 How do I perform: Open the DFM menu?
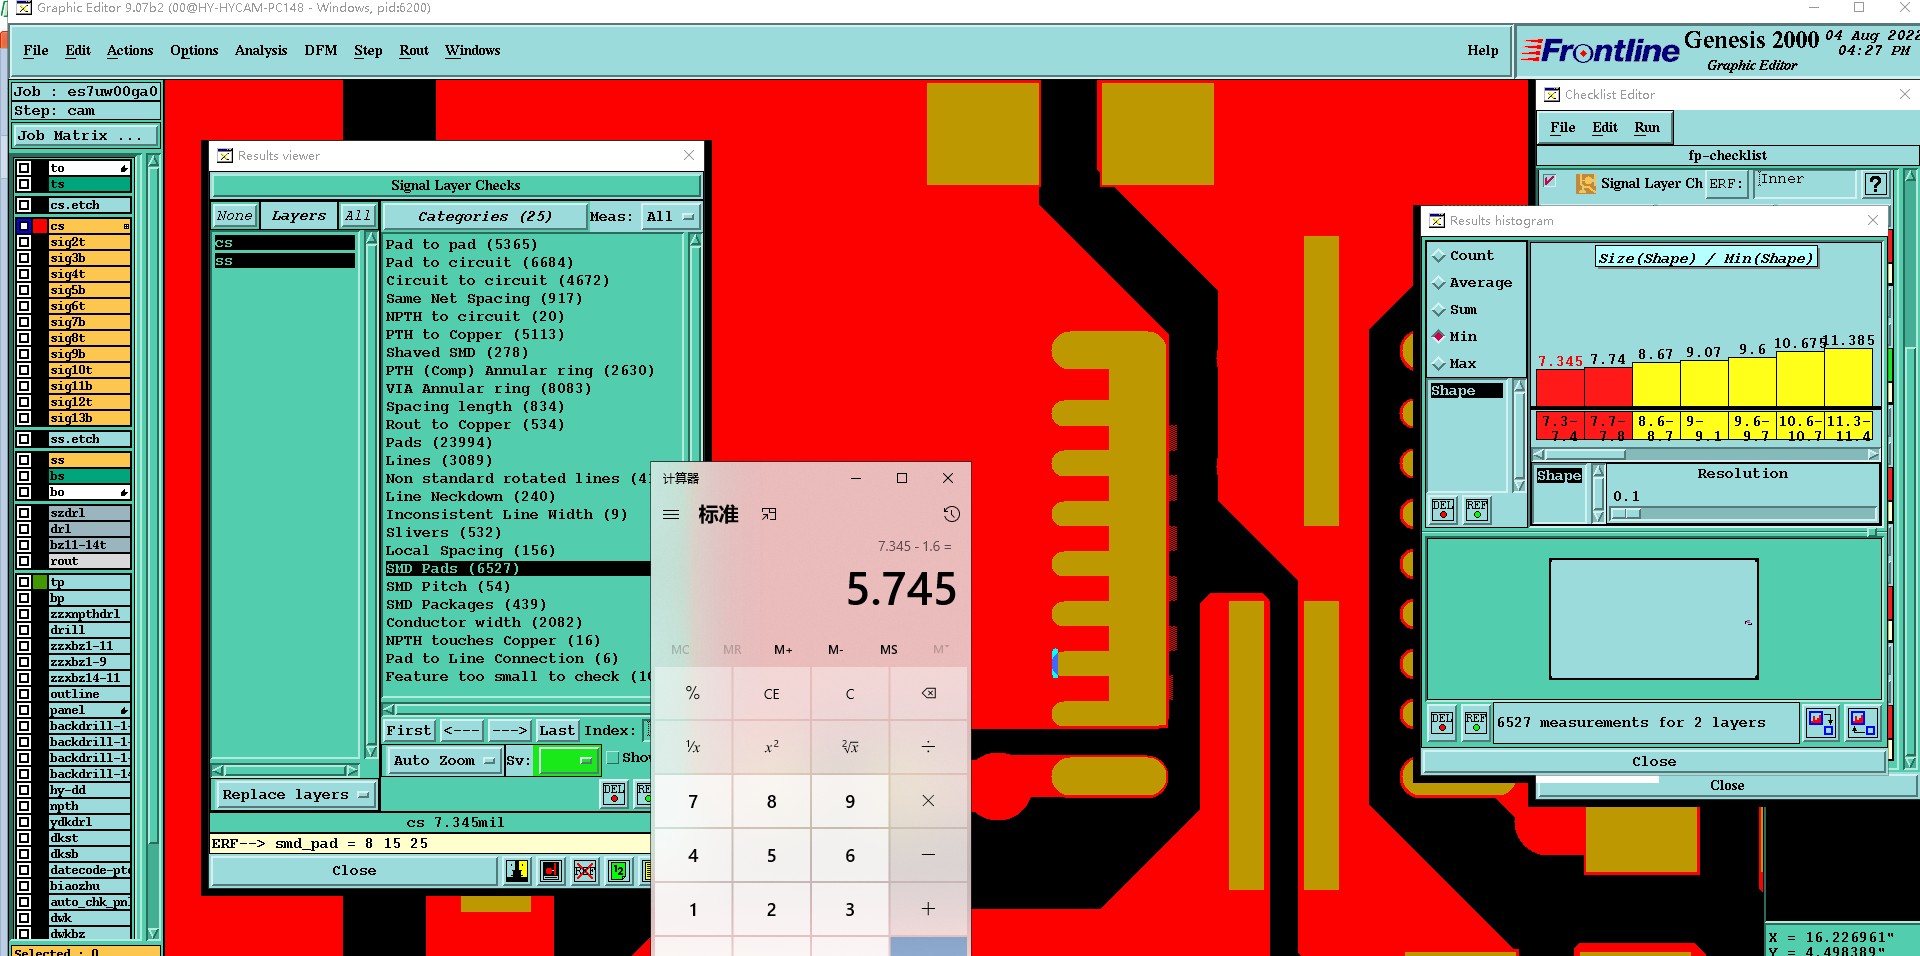click(x=320, y=50)
